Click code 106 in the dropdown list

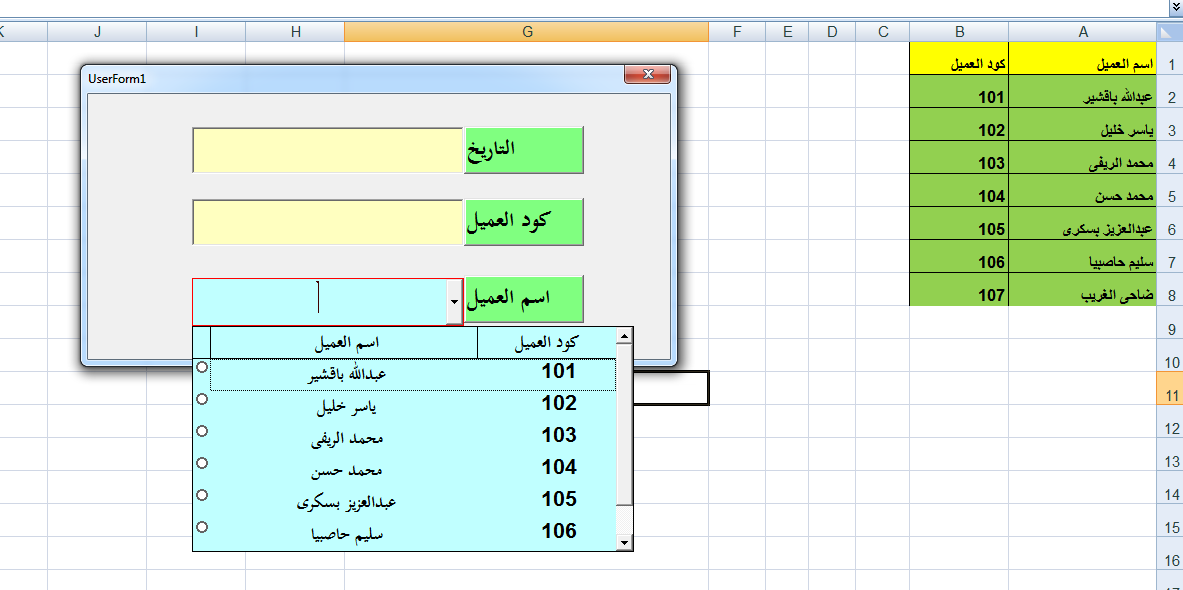(559, 530)
